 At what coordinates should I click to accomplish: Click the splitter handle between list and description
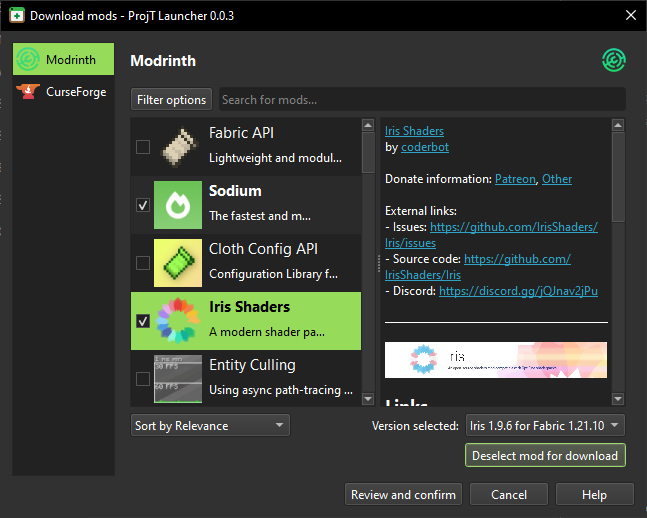(378, 263)
